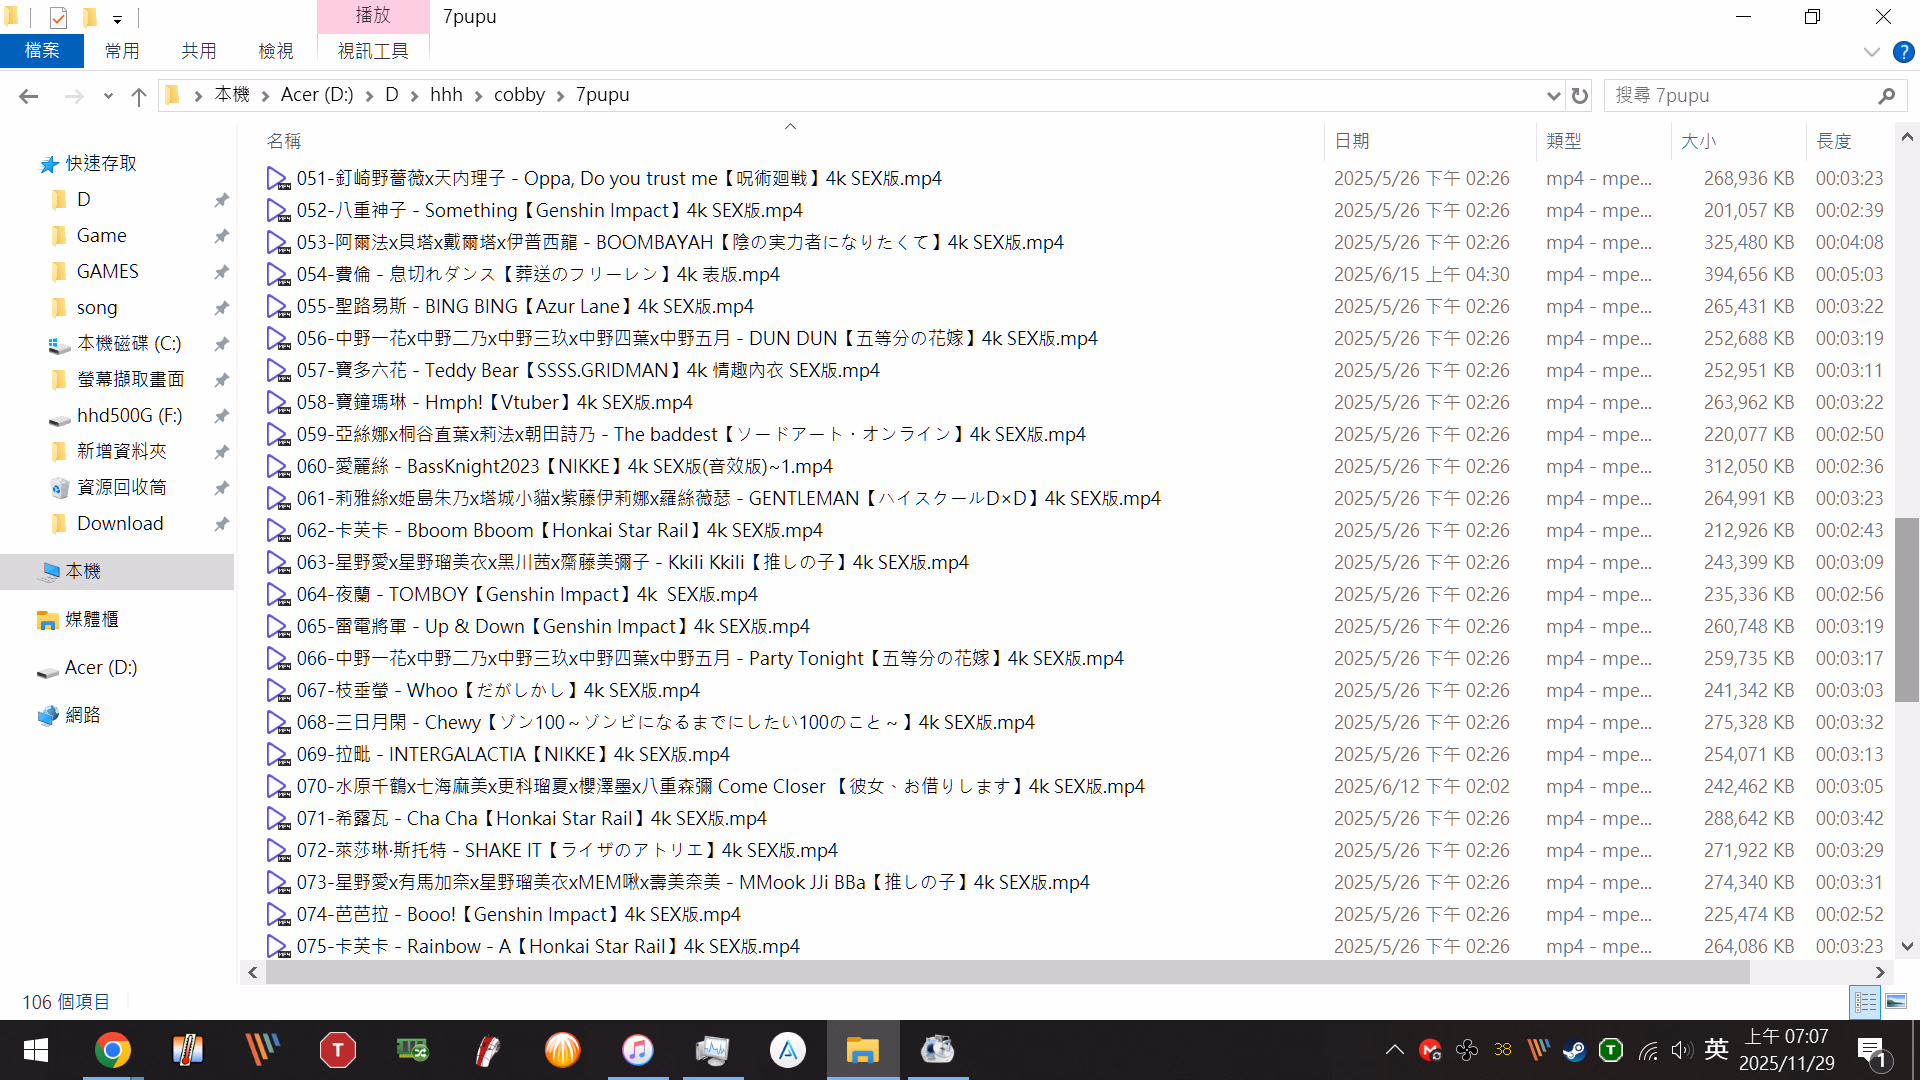Navigate back with the left arrow
1920x1080 pixels.
point(29,96)
